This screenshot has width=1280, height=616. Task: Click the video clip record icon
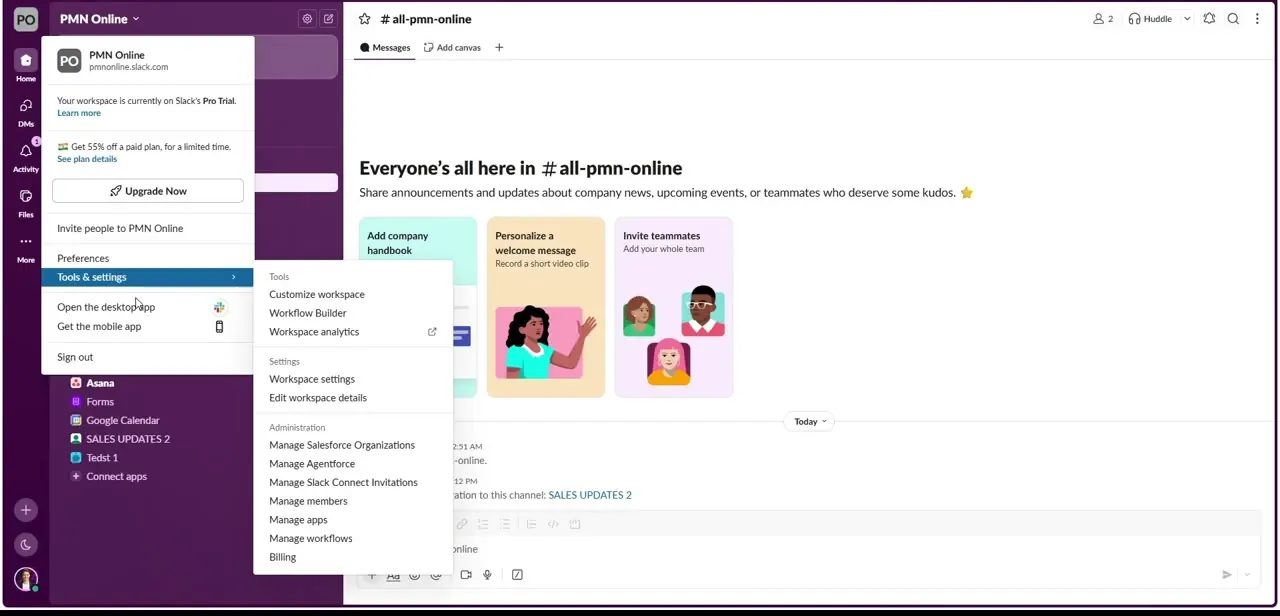tap(466, 575)
